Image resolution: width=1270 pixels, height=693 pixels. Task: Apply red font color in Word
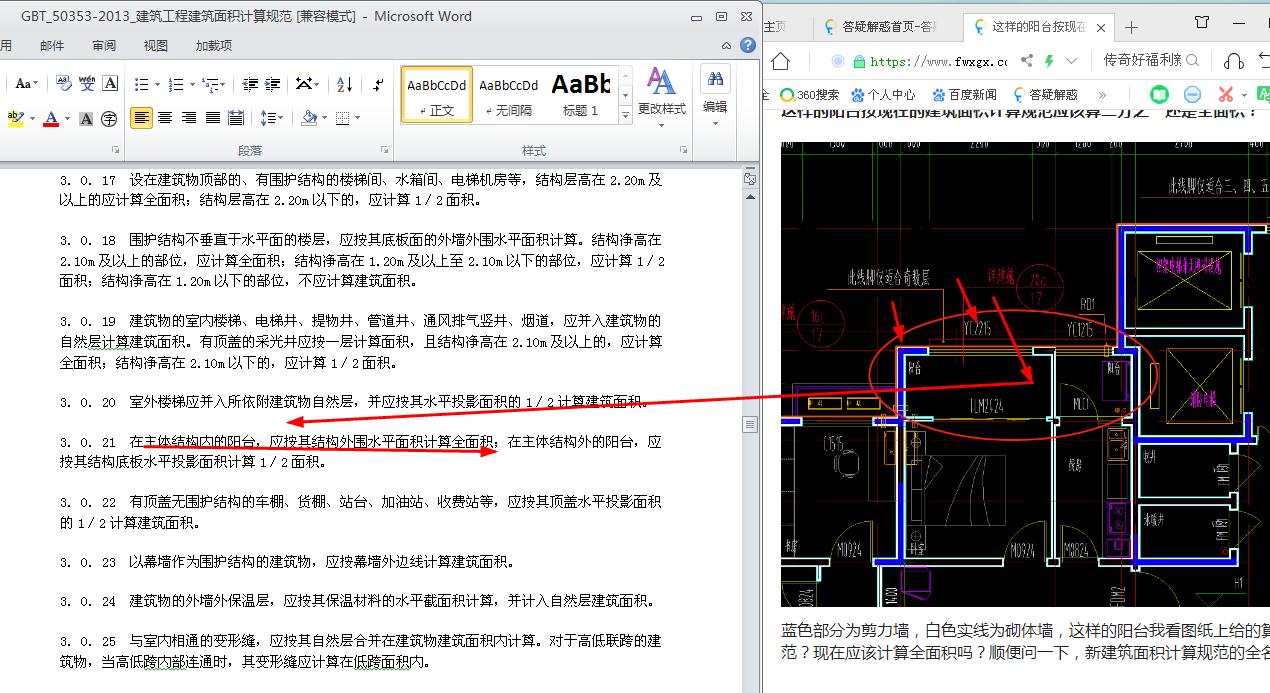point(51,118)
